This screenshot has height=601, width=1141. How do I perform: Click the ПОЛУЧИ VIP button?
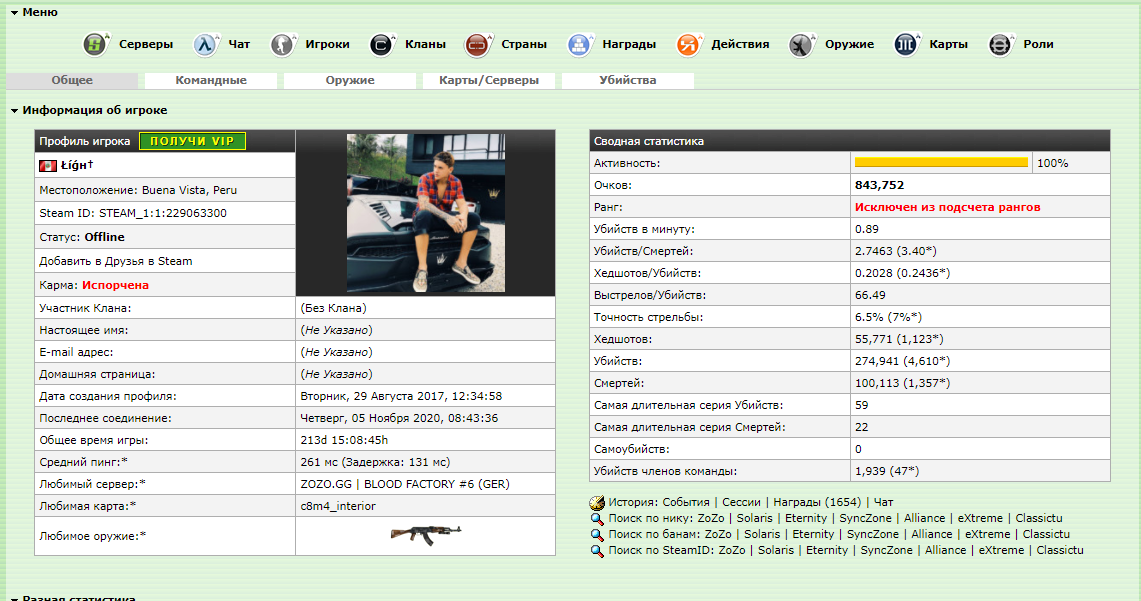[192, 141]
